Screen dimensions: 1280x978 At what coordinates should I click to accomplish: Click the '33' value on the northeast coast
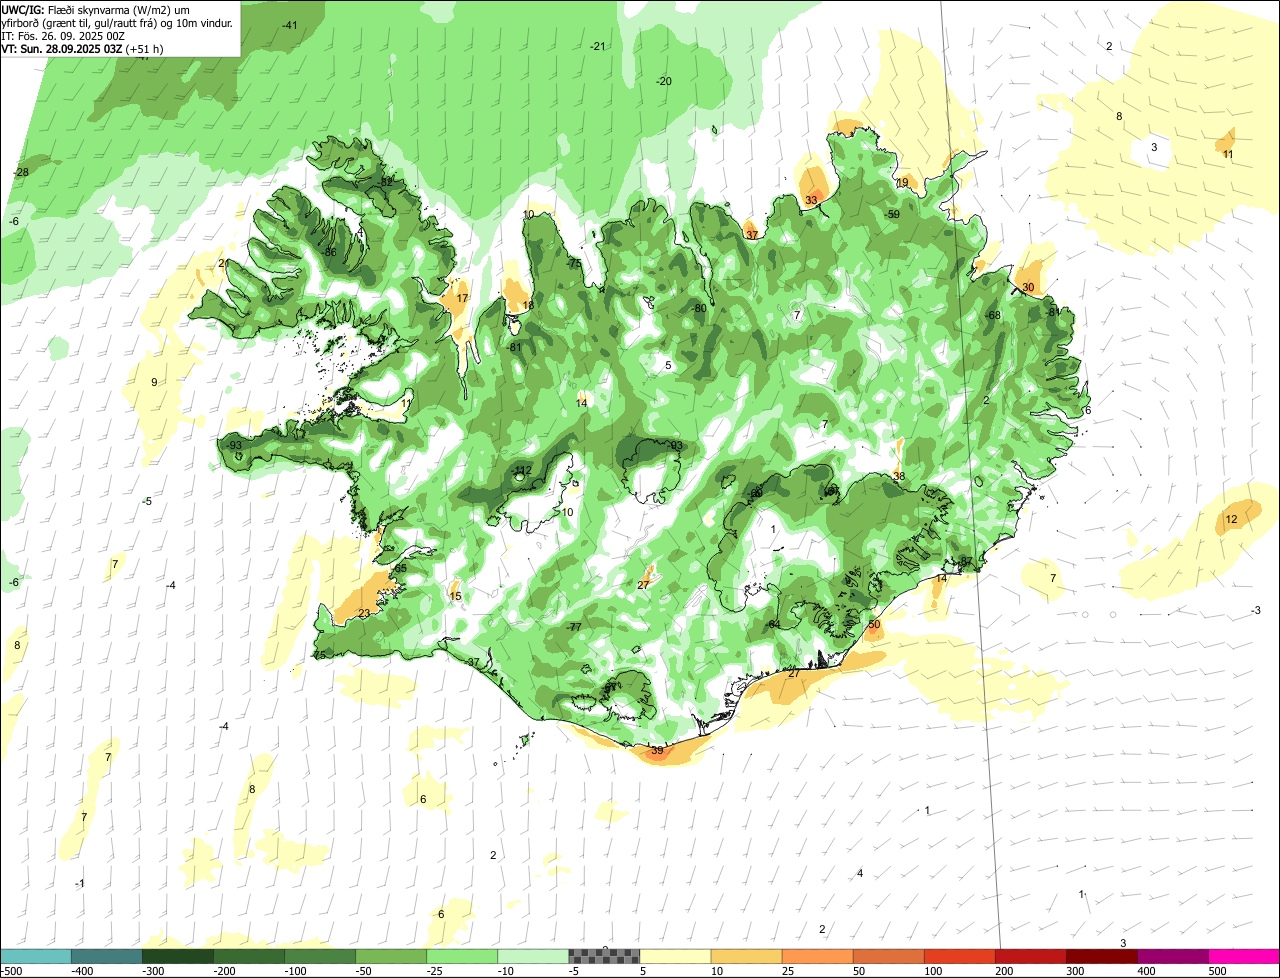tap(811, 200)
